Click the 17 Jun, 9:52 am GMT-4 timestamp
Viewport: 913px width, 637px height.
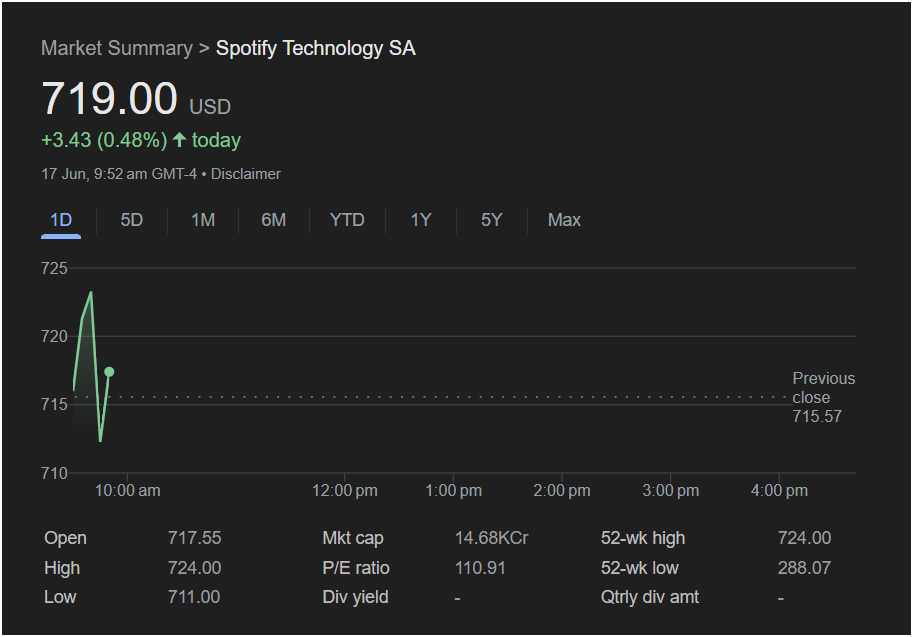click(119, 174)
